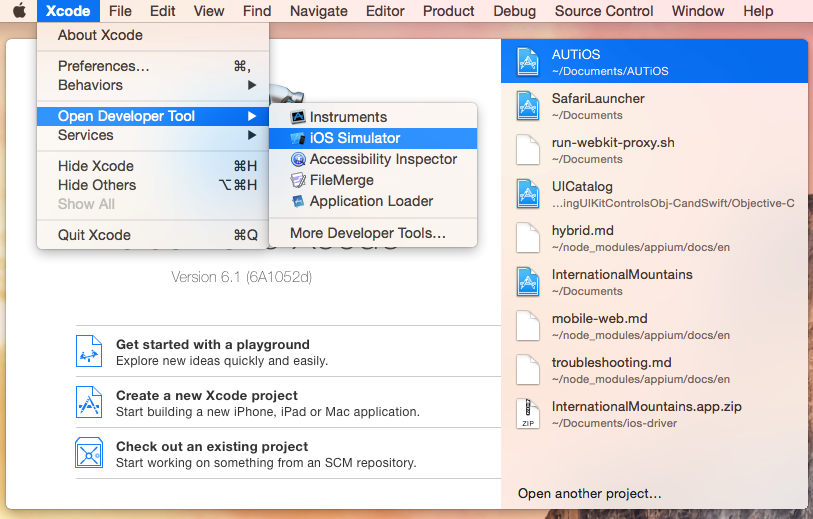
Task: Open the Edit menu
Action: [163, 11]
